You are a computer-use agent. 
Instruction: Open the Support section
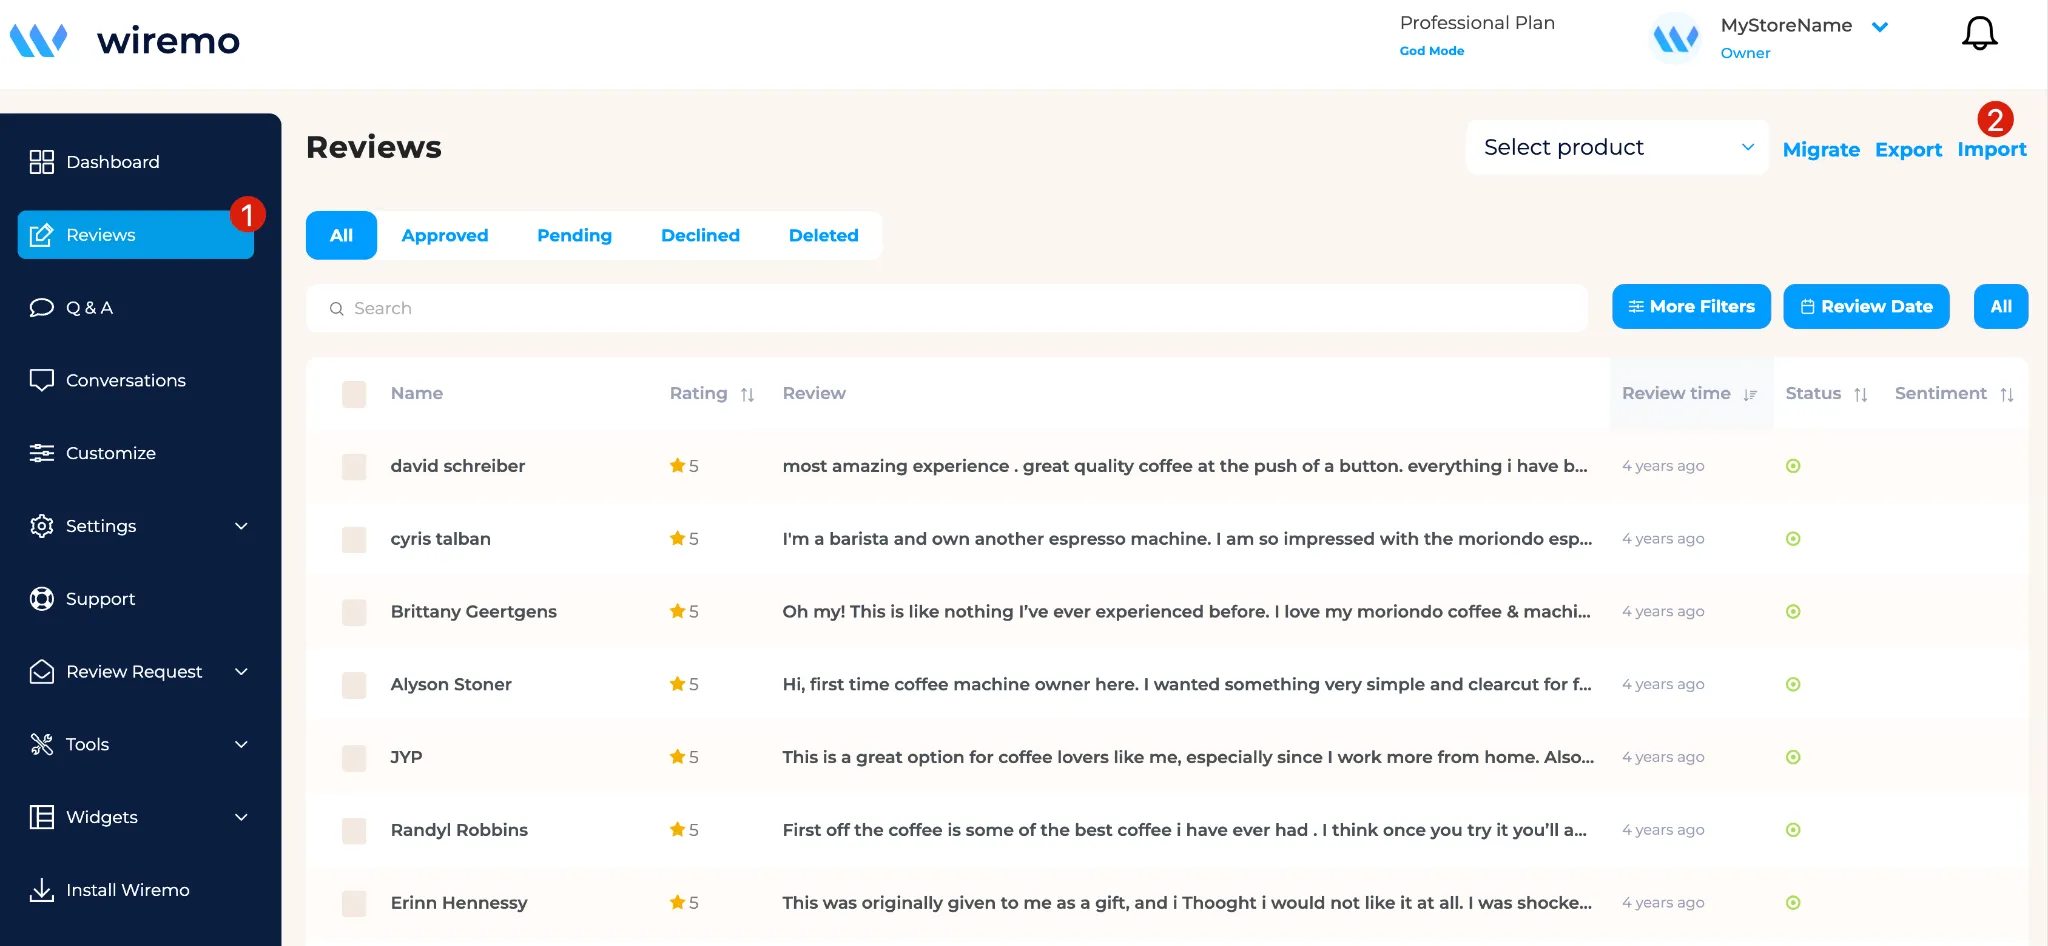tap(100, 598)
